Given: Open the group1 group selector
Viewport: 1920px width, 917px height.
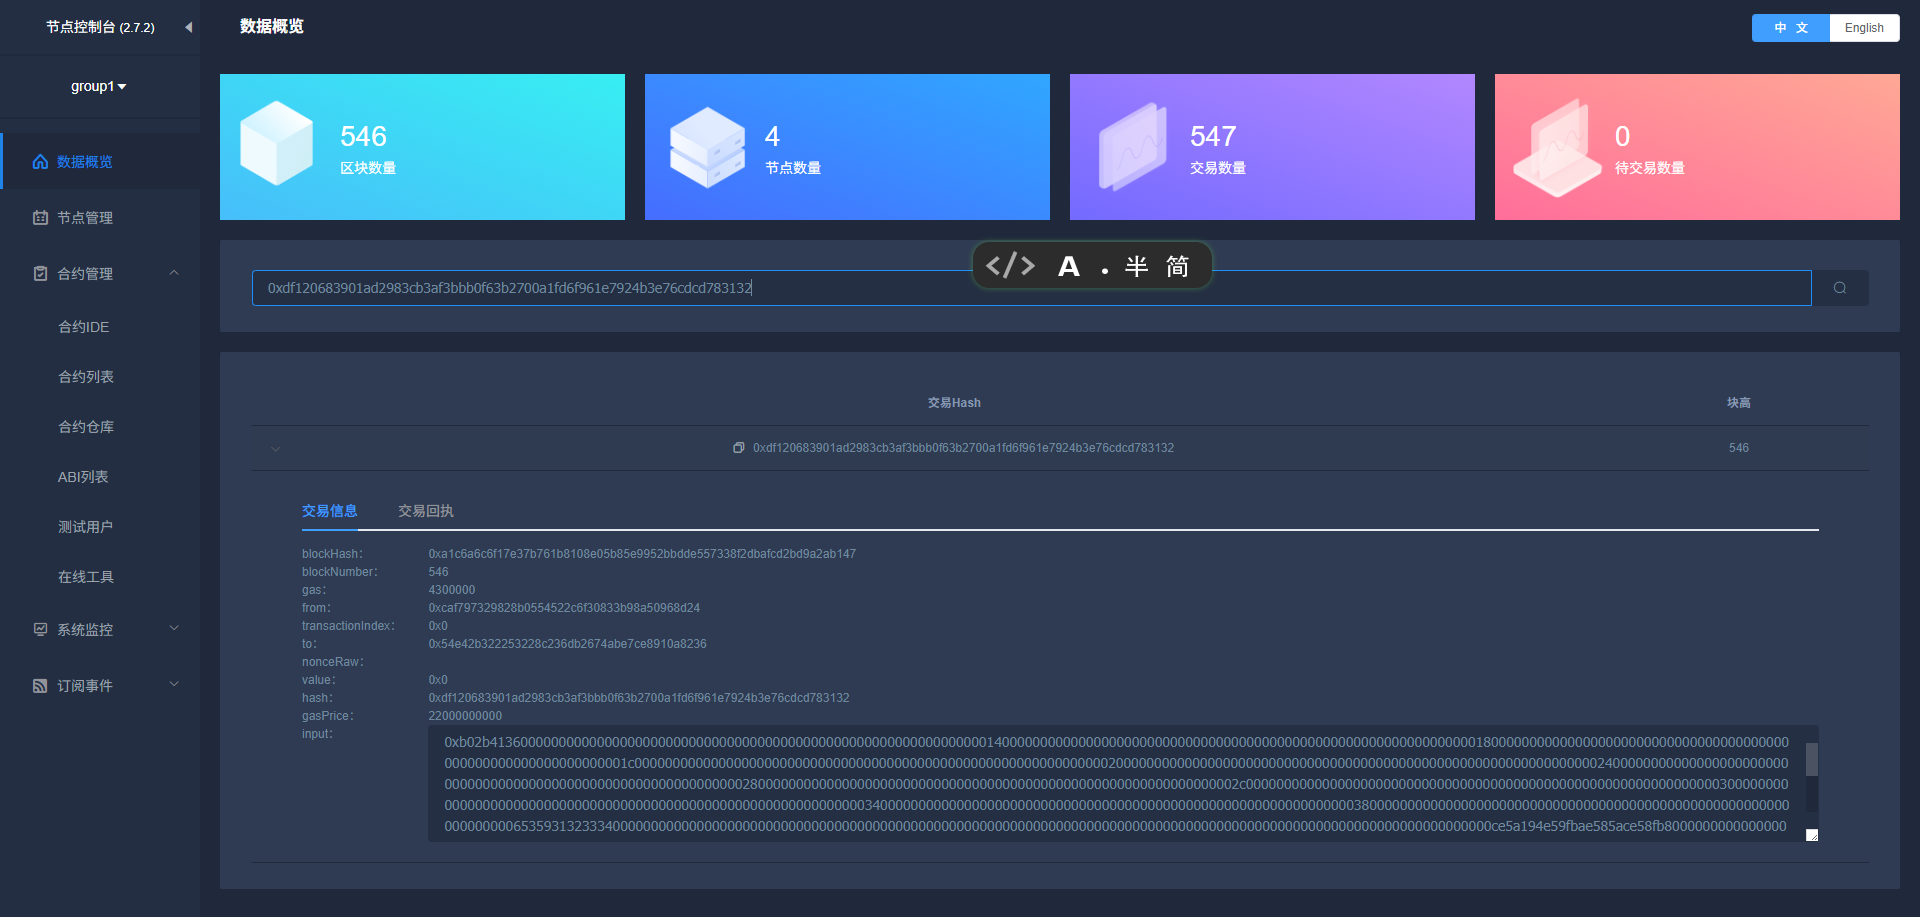Looking at the screenshot, I should (98, 87).
